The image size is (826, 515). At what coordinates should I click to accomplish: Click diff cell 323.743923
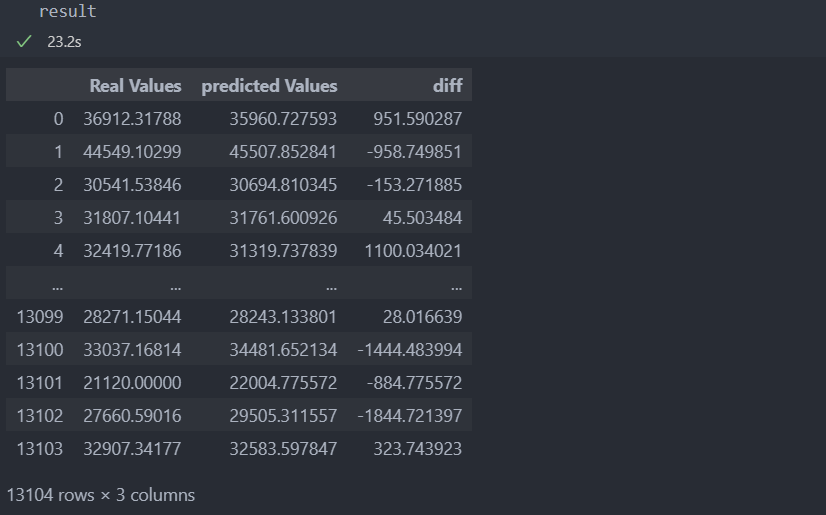click(418, 449)
